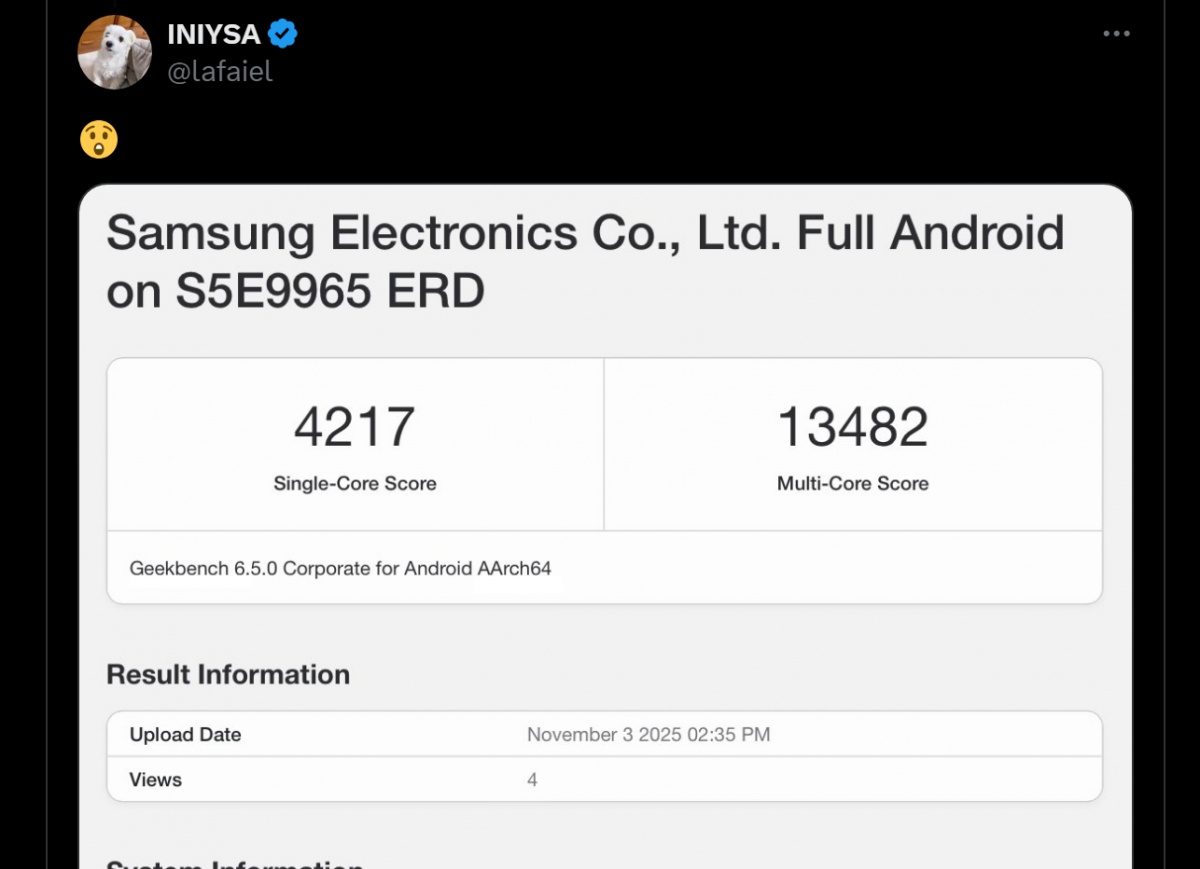Open the dog profile picture avatar
The width and height of the screenshot is (1200, 869).
coord(114,52)
